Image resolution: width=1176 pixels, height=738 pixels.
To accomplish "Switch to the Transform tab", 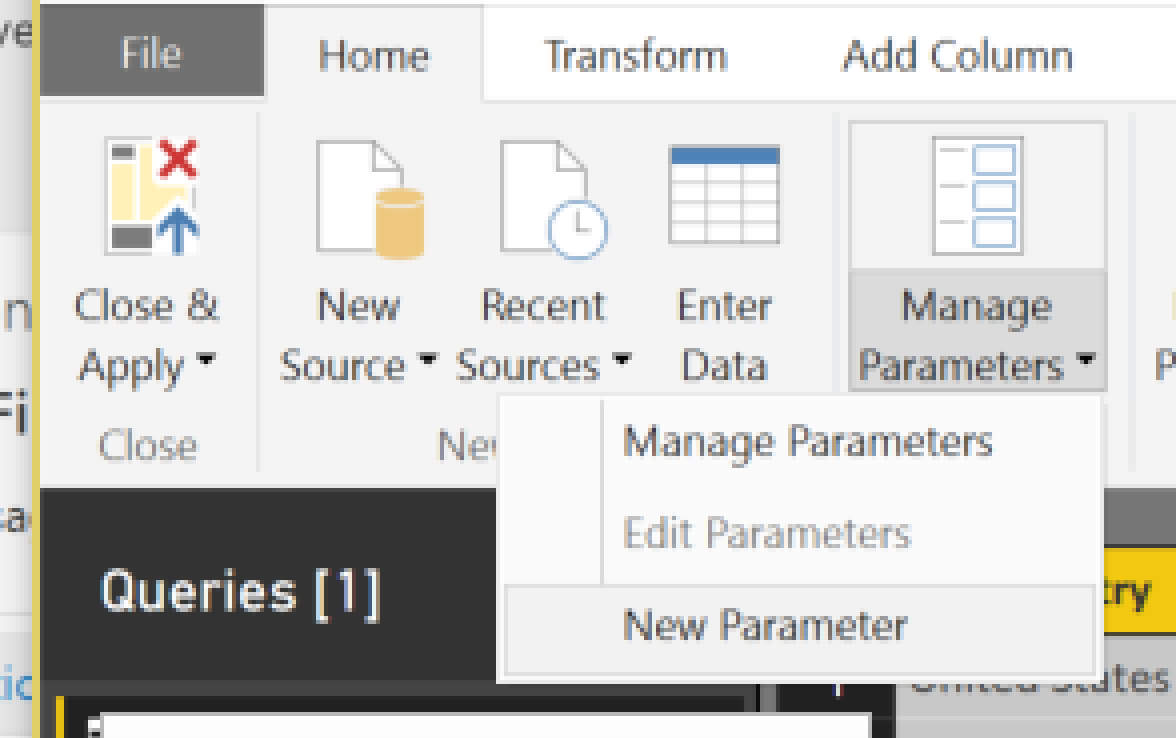I will click(635, 54).
